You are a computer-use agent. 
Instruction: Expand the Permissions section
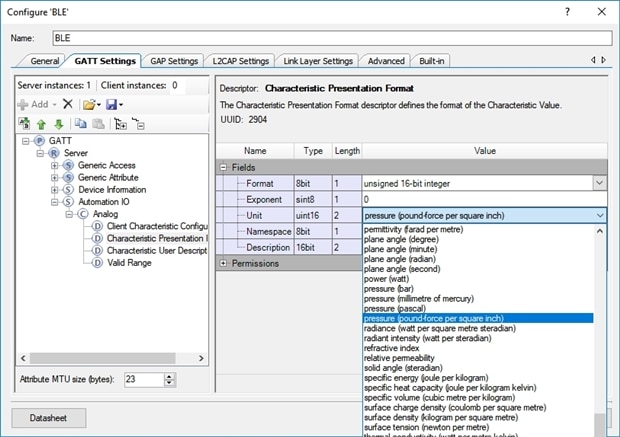[223, 264]
